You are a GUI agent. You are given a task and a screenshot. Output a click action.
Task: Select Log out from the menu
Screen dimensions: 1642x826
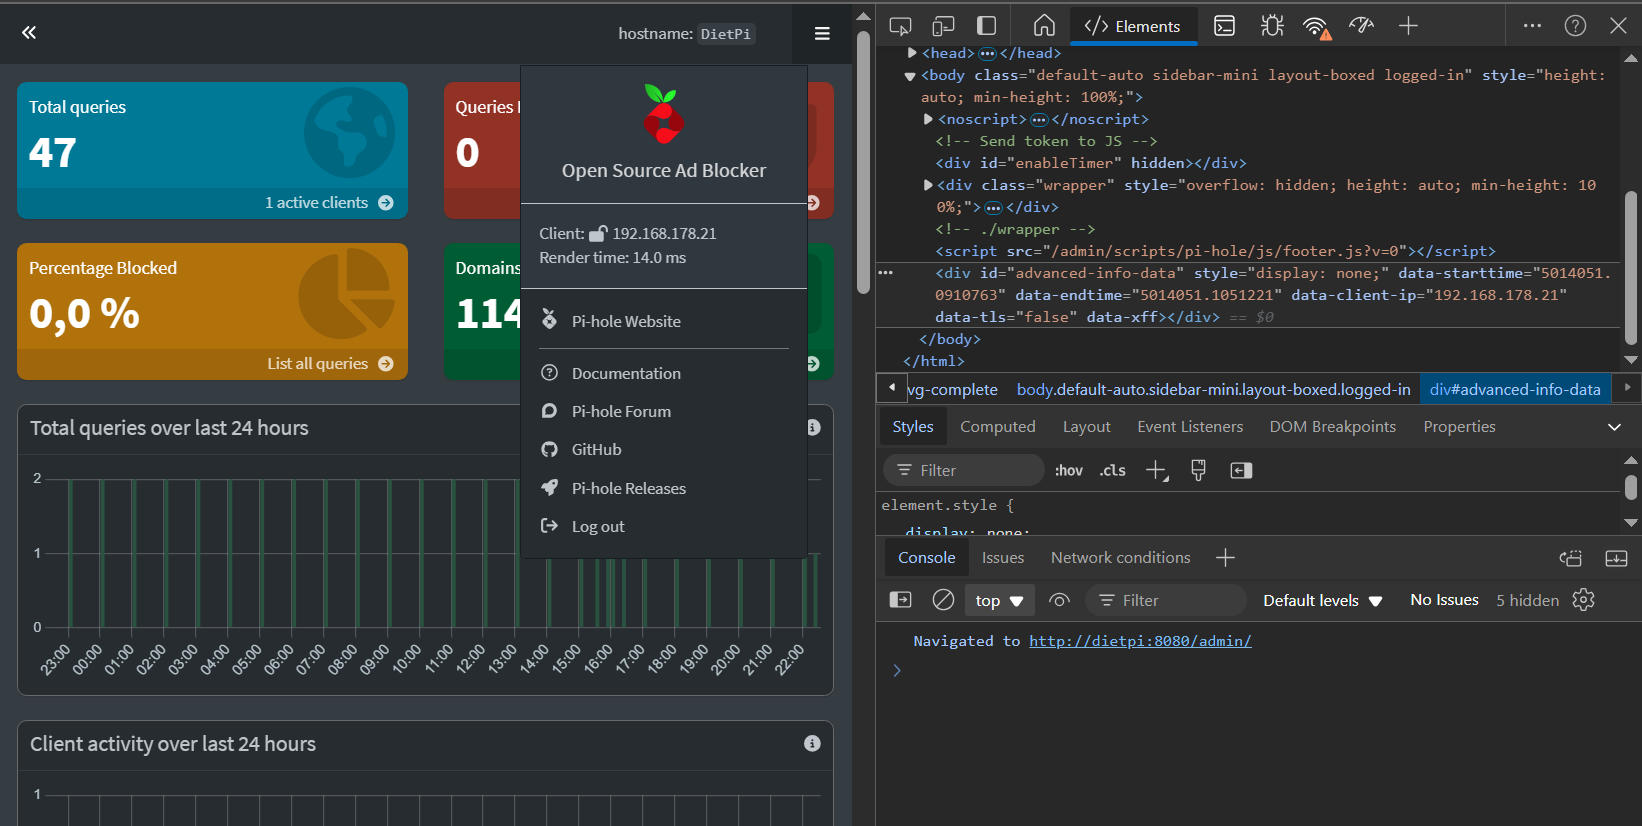[598, 527]
